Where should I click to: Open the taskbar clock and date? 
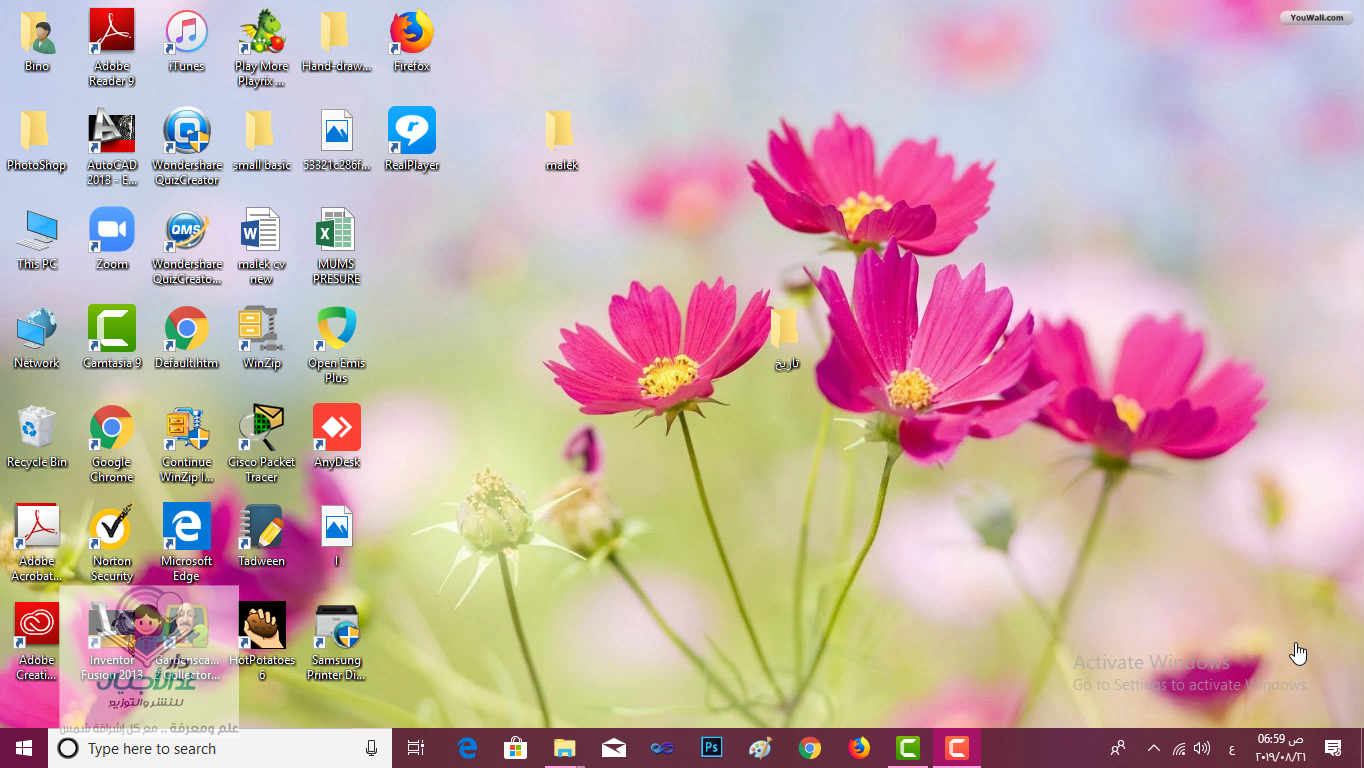(1279, 748)
